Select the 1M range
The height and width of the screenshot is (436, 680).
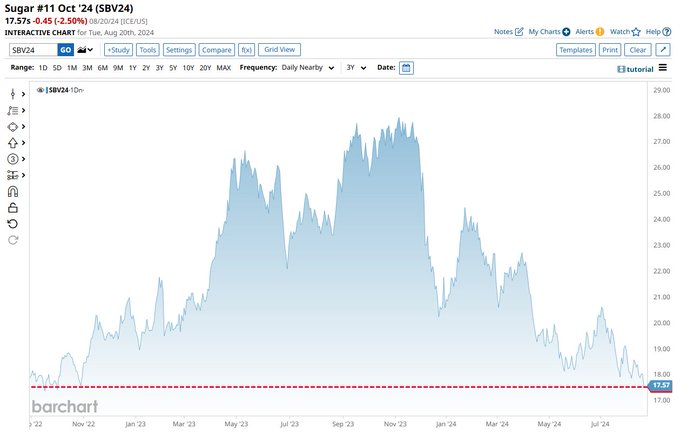click(72, 68)
